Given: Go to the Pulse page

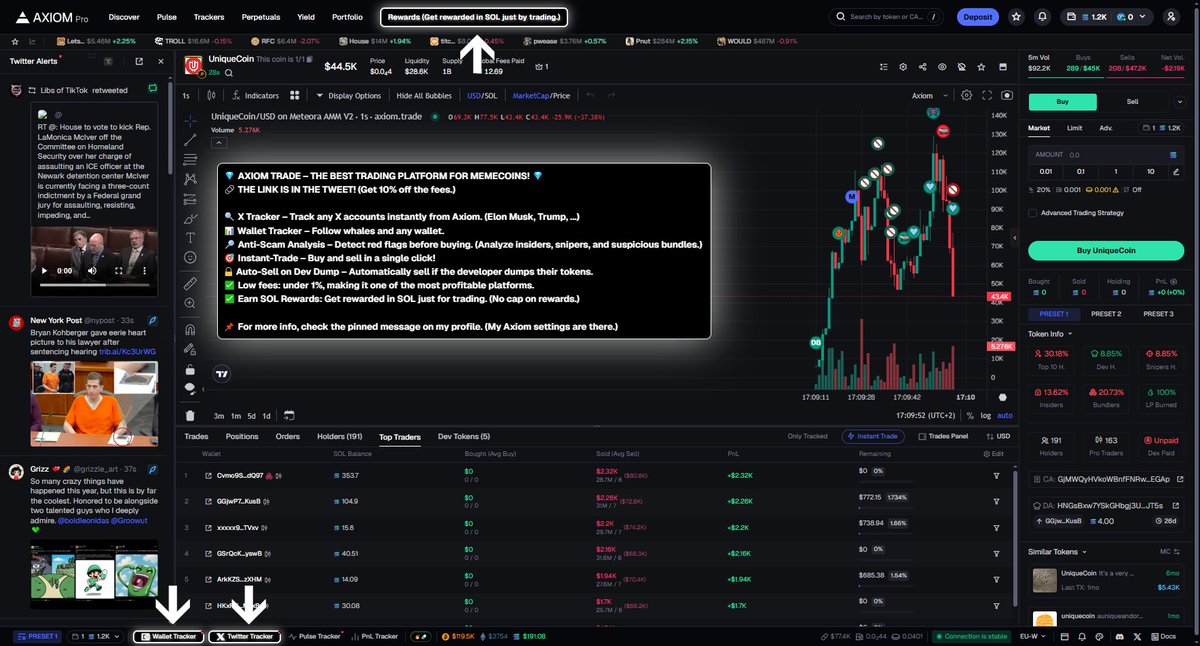Looking at the screenshot, I should click(x=167, y=17).
